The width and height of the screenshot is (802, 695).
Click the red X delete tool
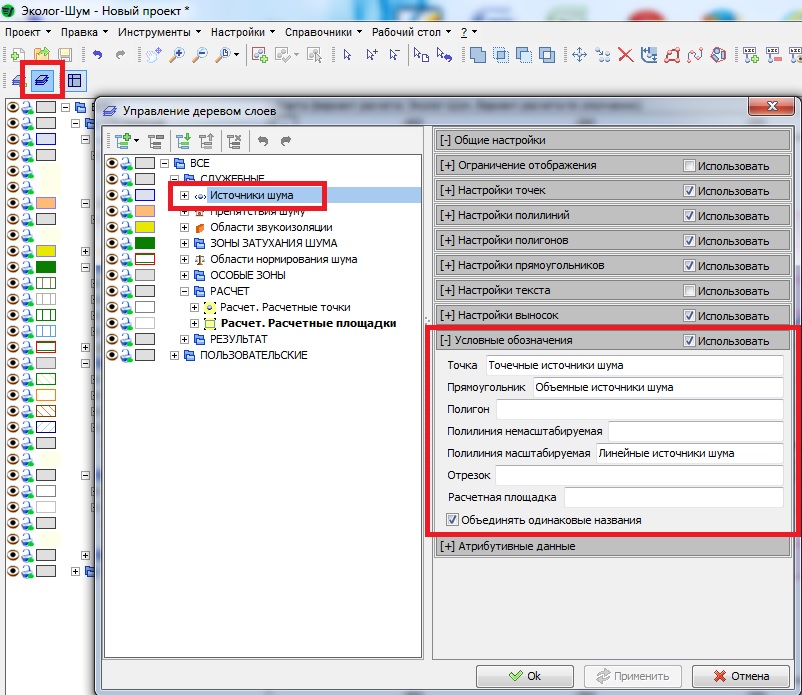pyautogui.click(x=626, y=55)
